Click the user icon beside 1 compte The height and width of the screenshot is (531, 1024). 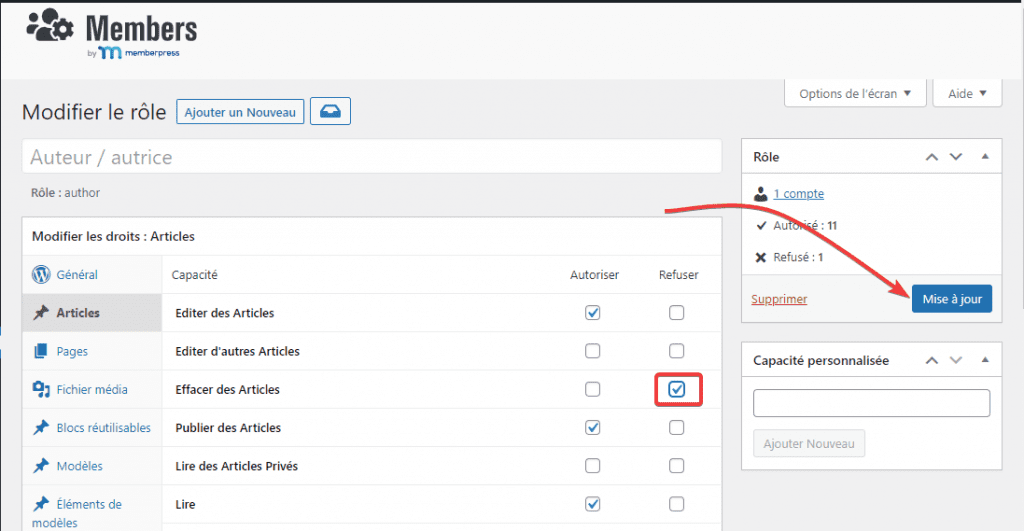point(760,194)
